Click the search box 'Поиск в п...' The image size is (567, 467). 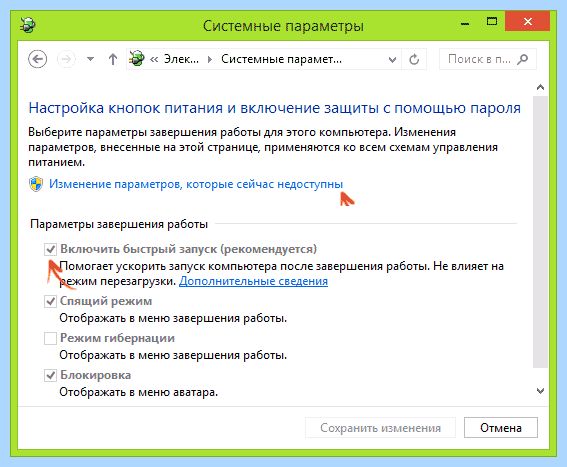pyautogui.click(x=487, y=59)
